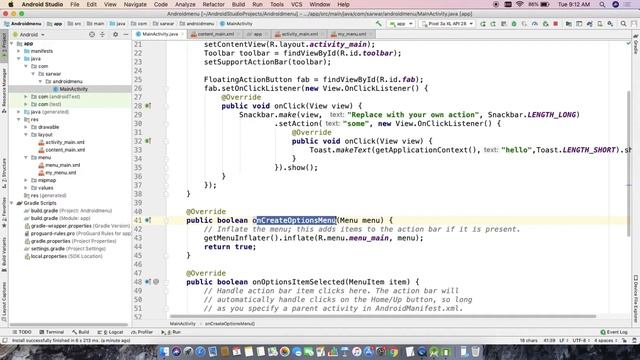Toggle the Gradle side panel
640x360 pixels.
tap(636, 45)
